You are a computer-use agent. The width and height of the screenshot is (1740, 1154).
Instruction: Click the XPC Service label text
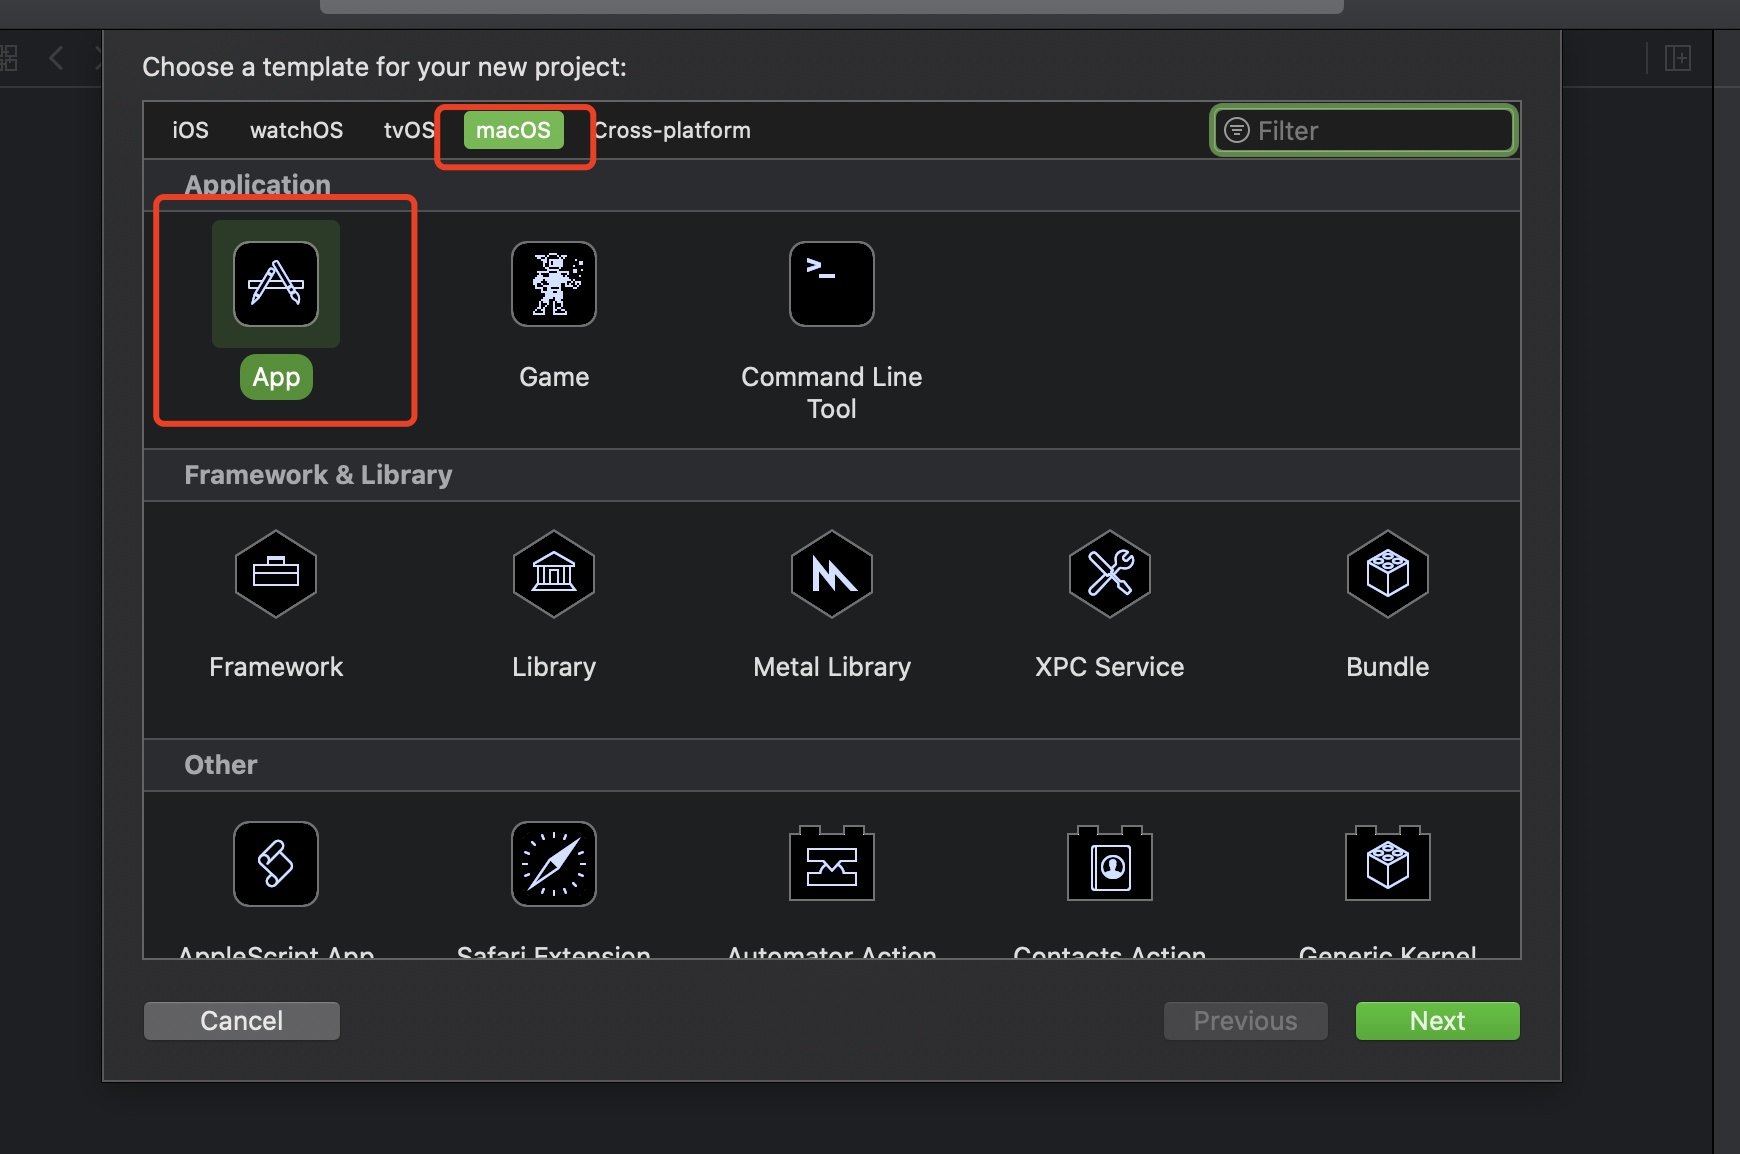click(1110, 667)
